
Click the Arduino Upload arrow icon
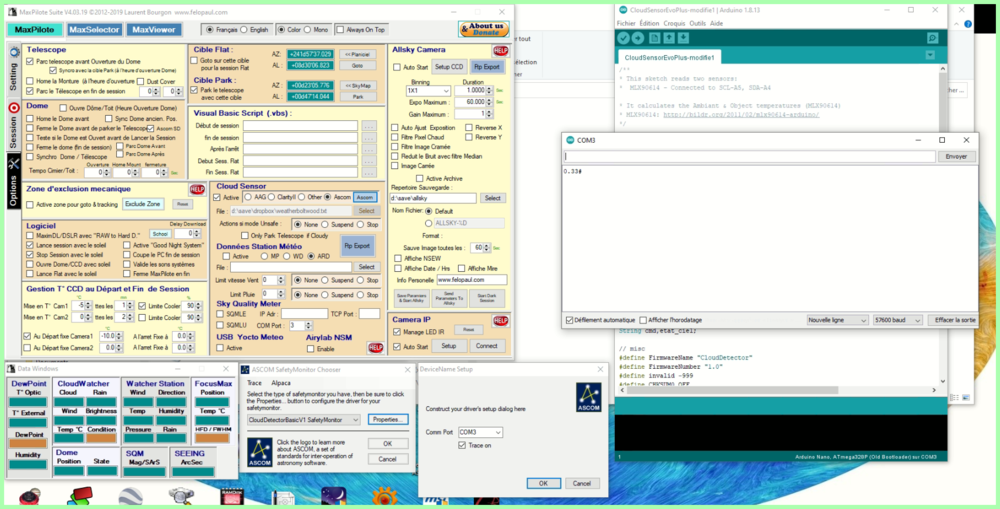pos(637,38)
